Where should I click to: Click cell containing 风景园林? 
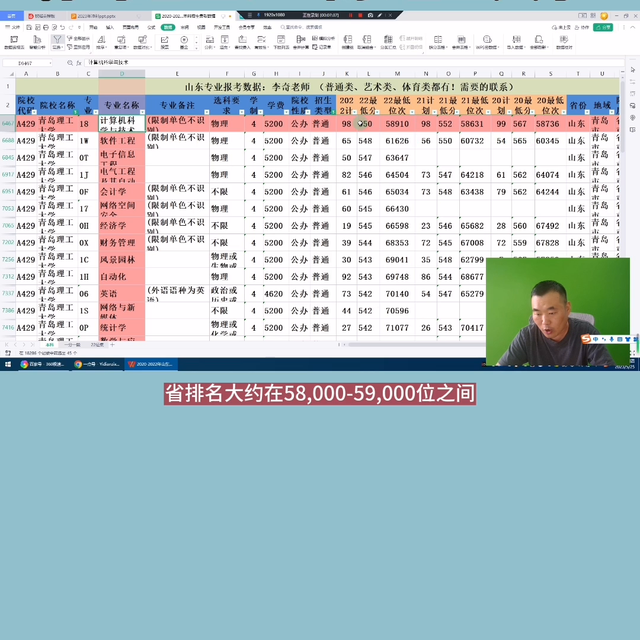click(x=122, y=260)
